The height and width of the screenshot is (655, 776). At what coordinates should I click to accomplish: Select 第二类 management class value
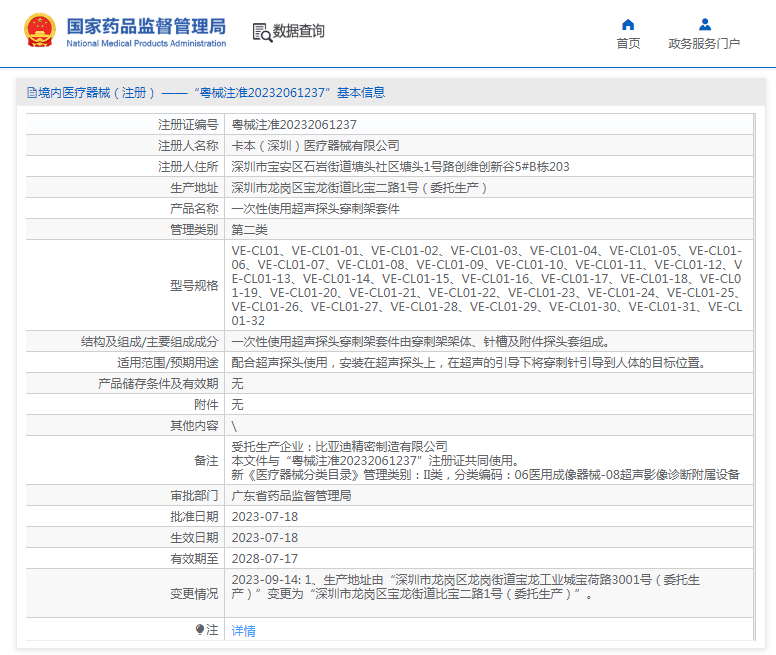[x=249, y=230]
